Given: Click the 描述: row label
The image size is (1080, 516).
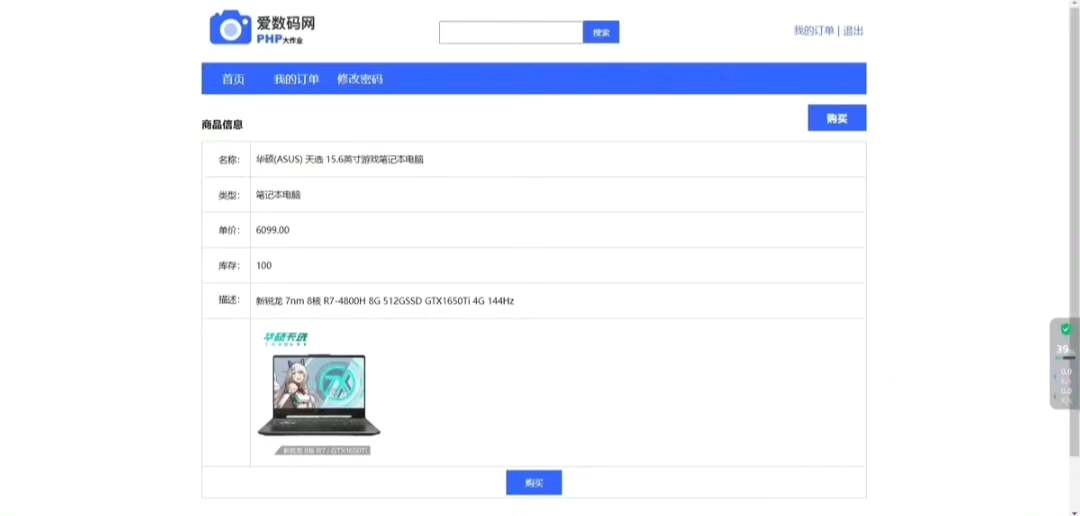Looking at the screenshot, I should tap(229, 300).
